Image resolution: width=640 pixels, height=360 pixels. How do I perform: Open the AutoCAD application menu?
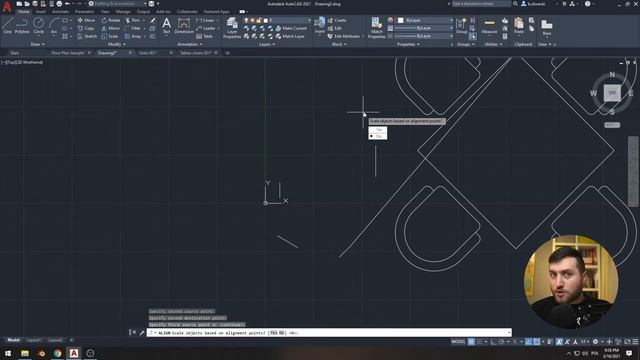[7, 7]
